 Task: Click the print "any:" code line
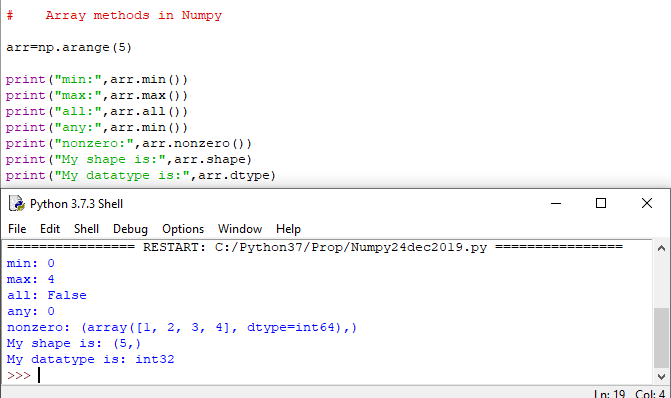coord(97,128)
